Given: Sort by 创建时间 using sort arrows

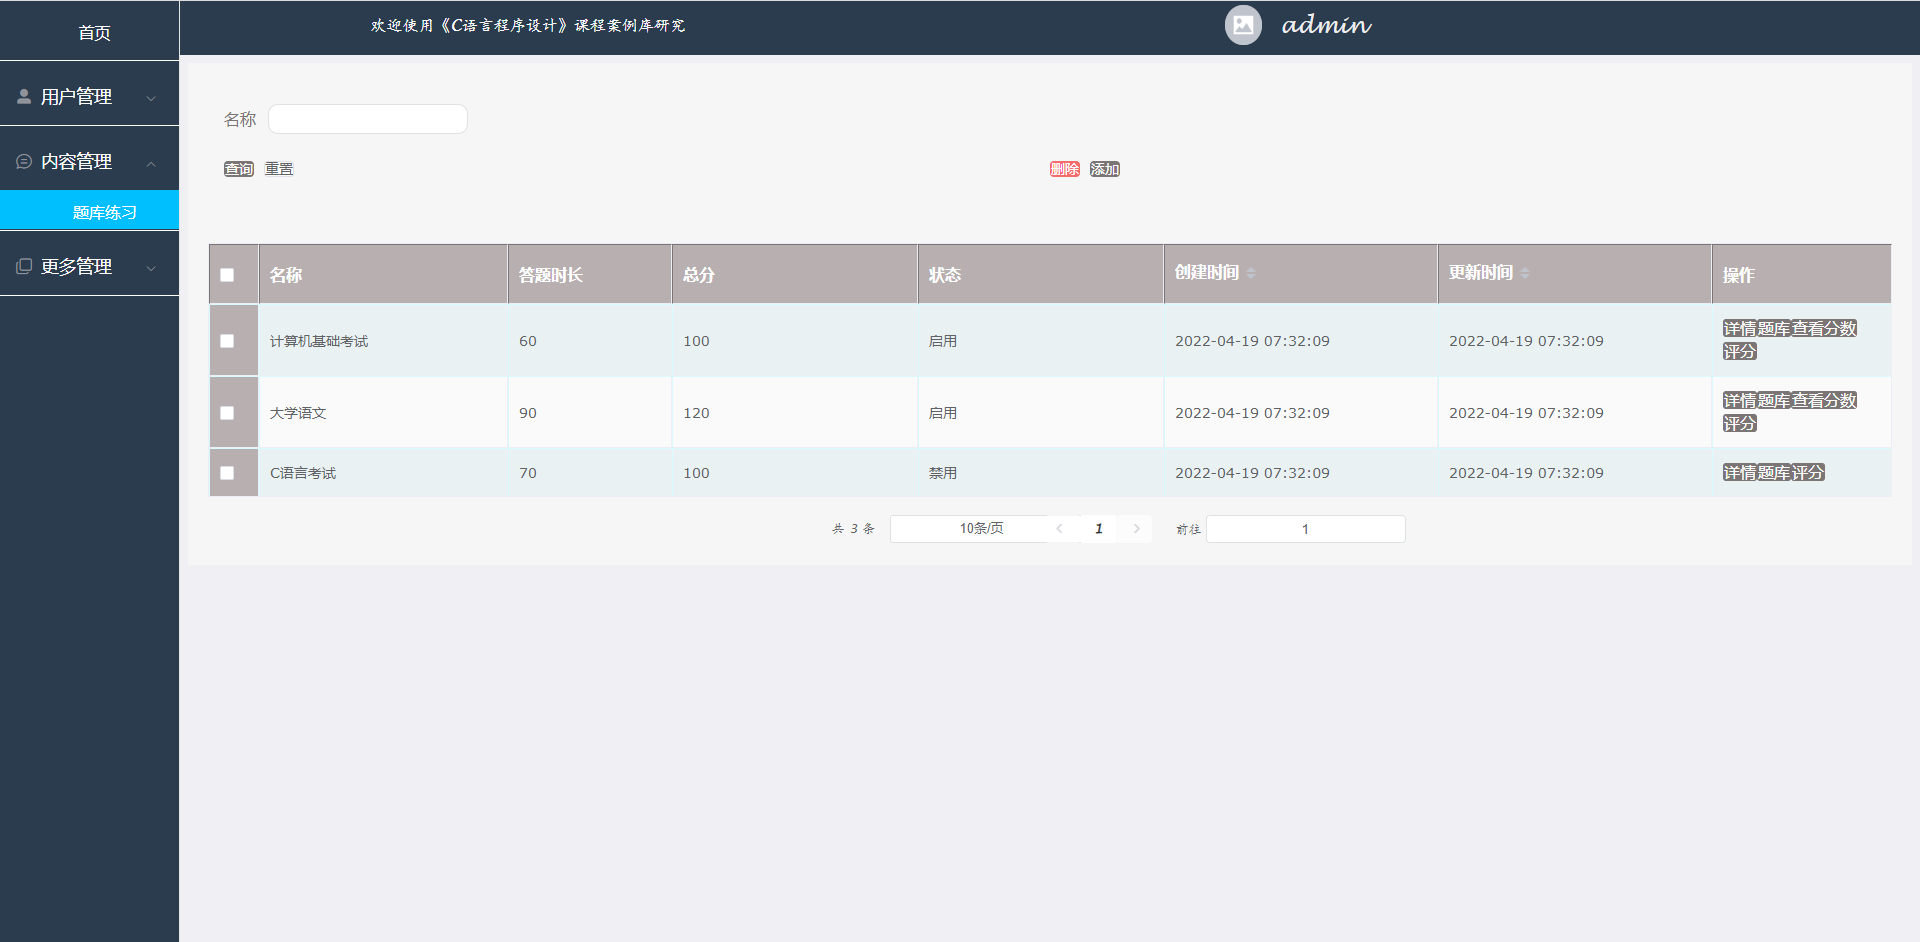Looking at the screenshot, I should [1250, 273].
